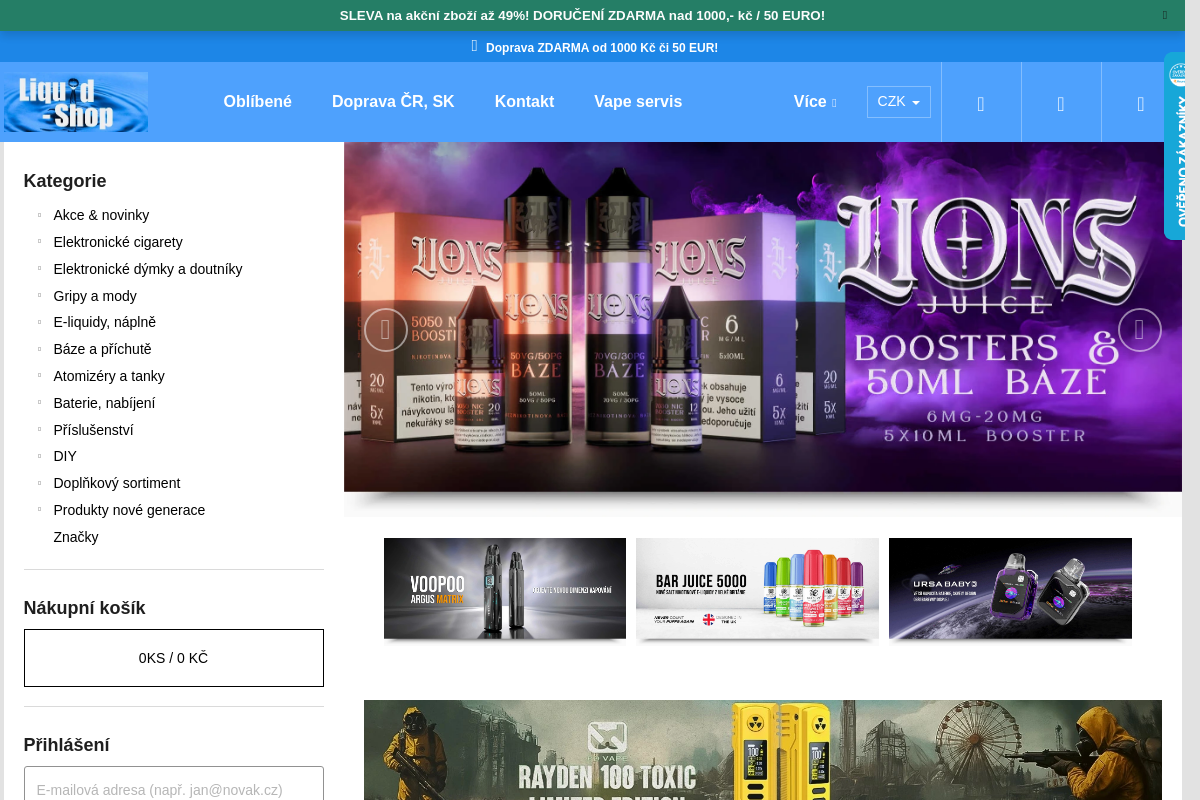Open the Doprava ČR, SK page
The width and height of the screenshot is (1200, 800).
click(393, 102)
